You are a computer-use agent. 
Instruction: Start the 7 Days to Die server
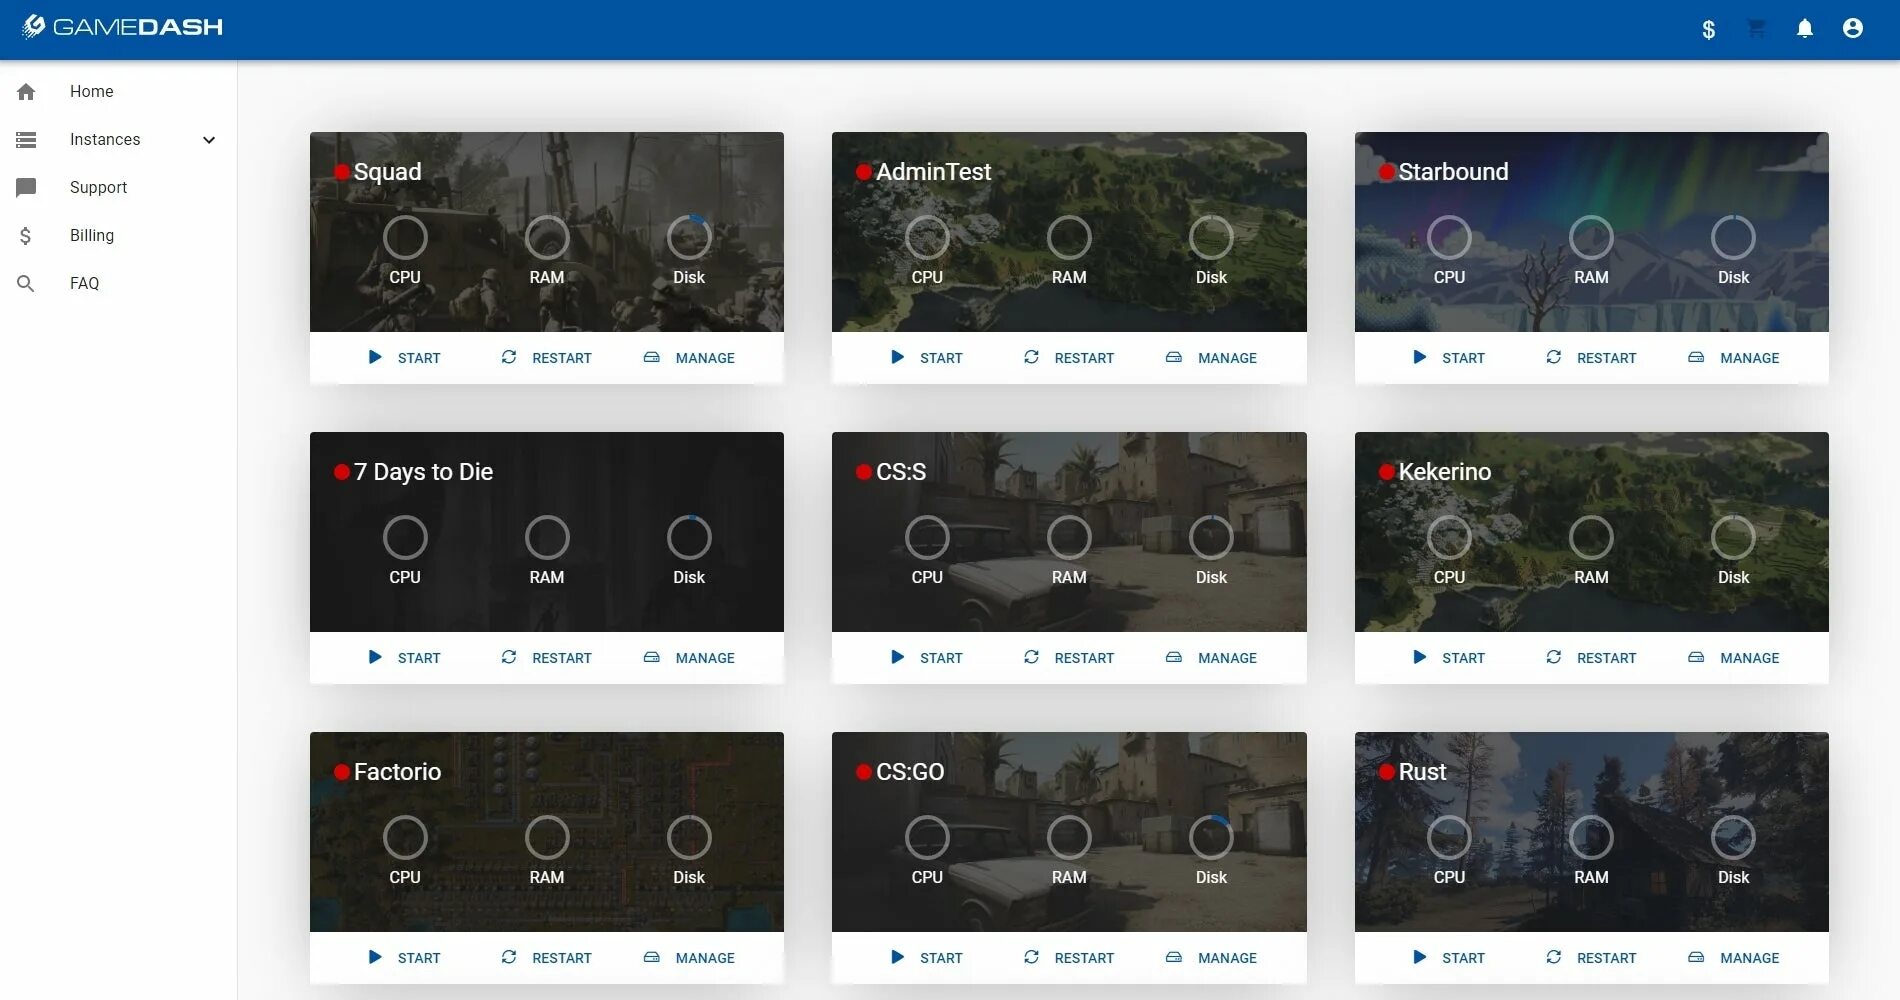click(404, 658)
